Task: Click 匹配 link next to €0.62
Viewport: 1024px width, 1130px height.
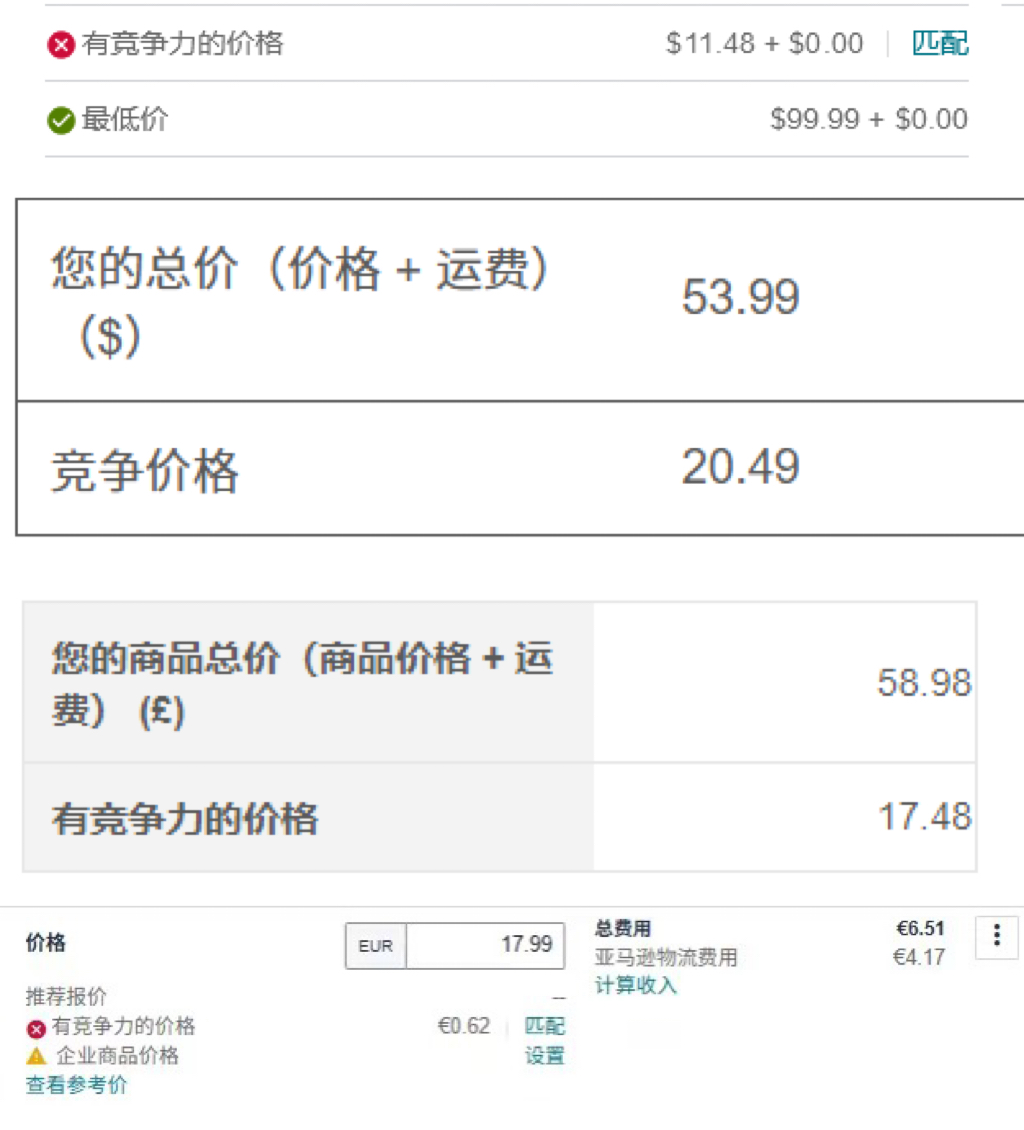Action: pos(545,1026)
